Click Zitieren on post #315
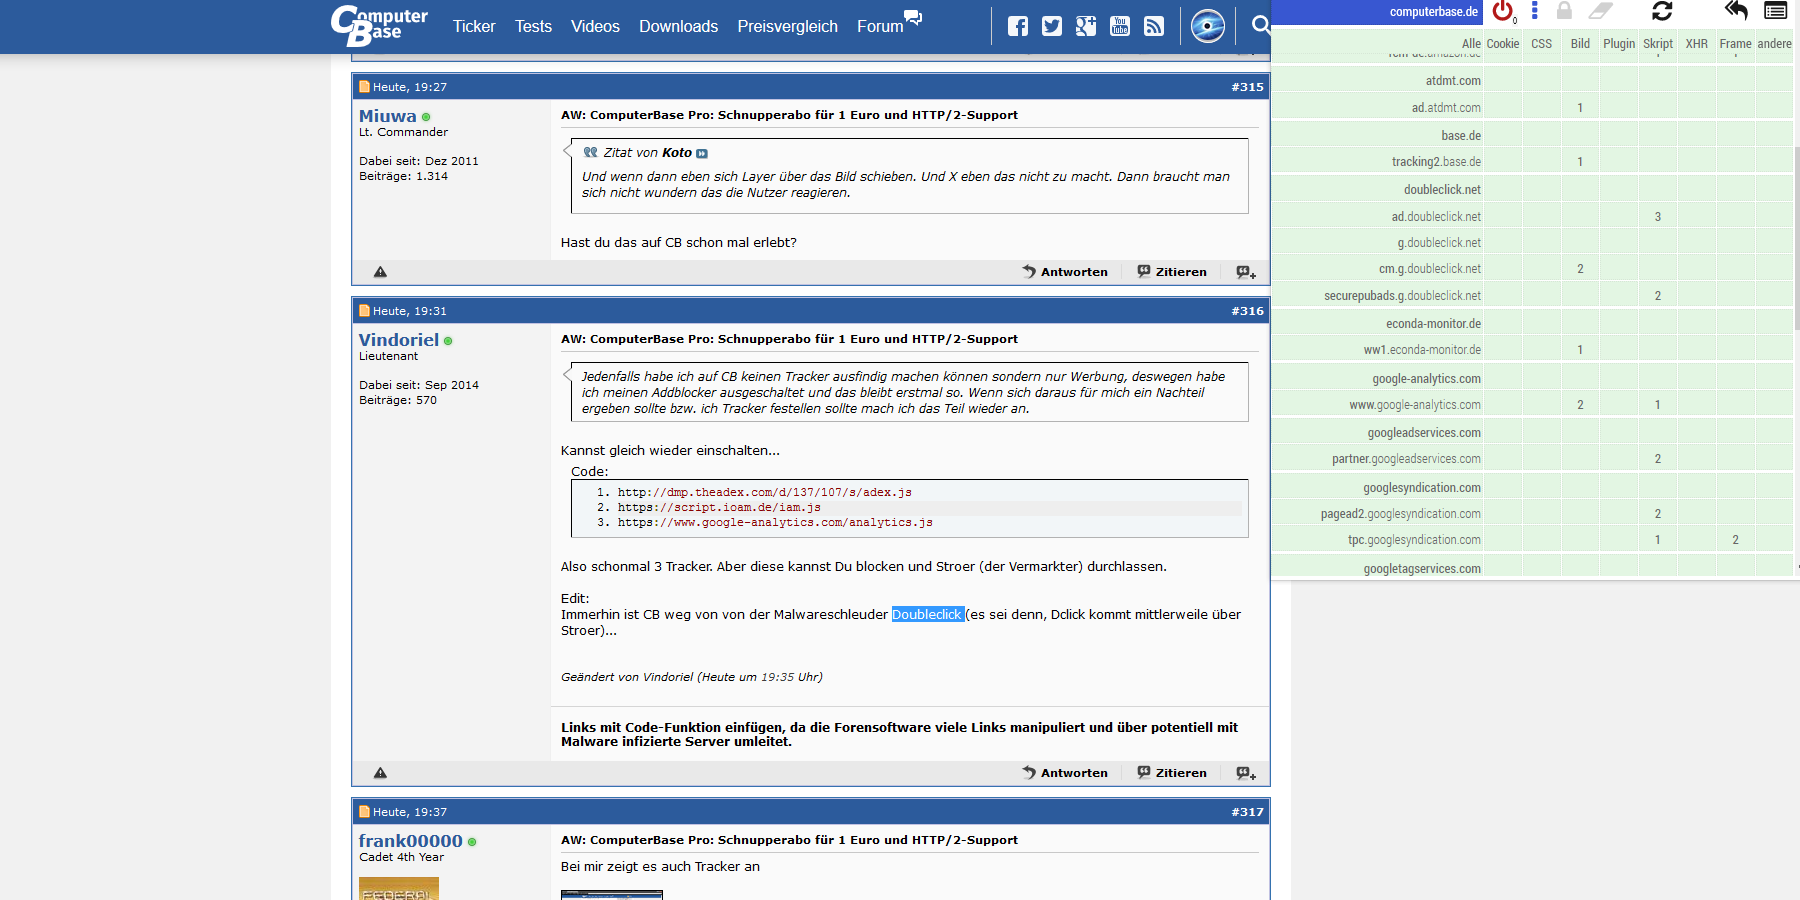The width and height of the screenshot is (1800, 900). [1172, 272]
